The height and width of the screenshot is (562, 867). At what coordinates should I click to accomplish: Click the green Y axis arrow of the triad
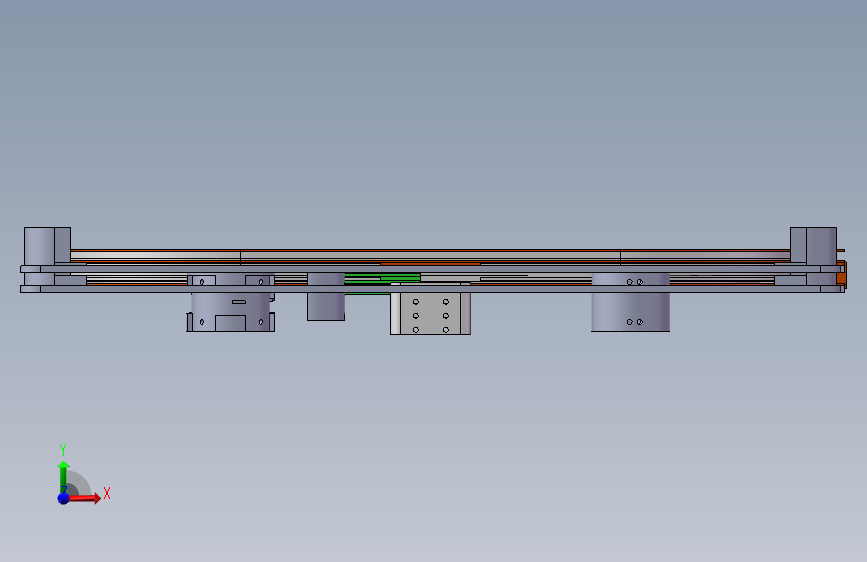point(64,476)
